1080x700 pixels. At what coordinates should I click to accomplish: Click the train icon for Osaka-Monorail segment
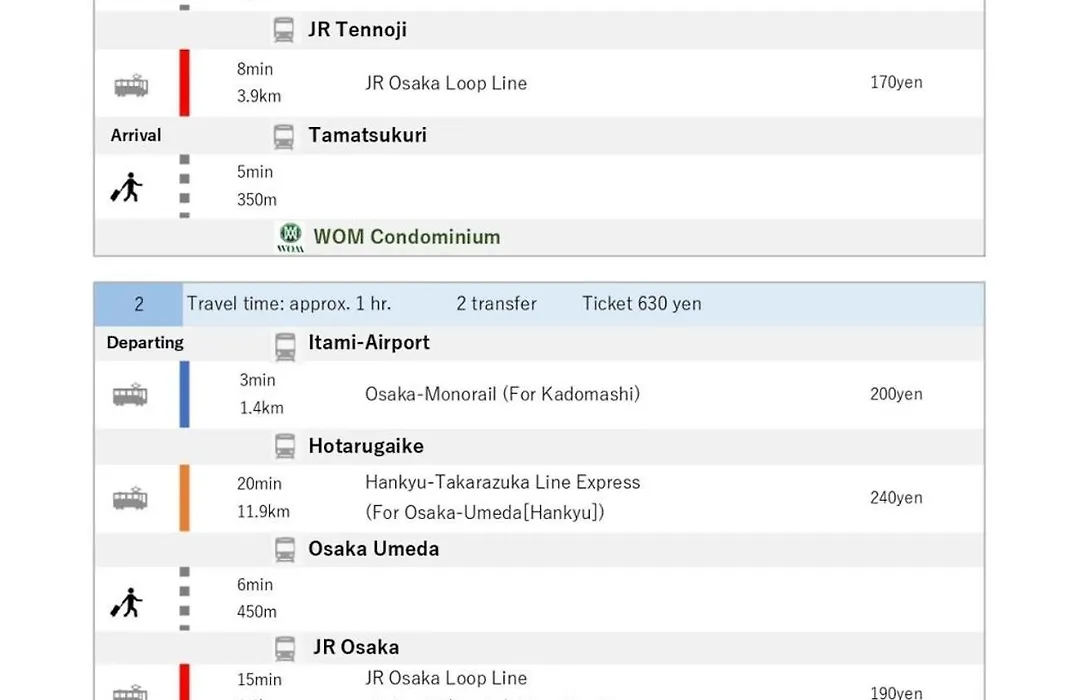(130, 395)
